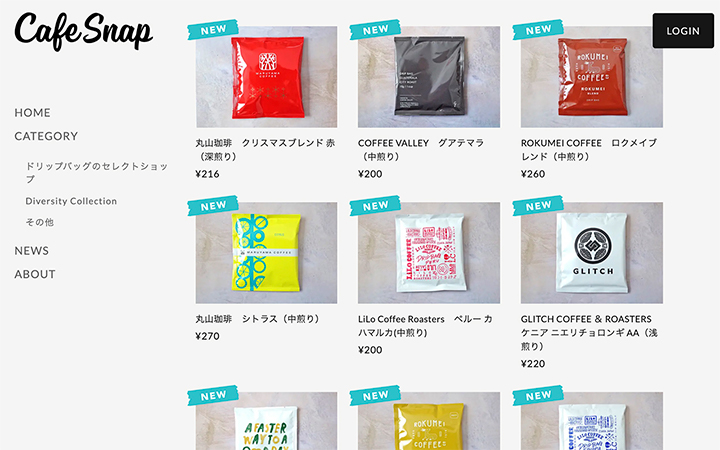Select the その他 category
This screenshot has height=450, width=720.
(39, 222)
